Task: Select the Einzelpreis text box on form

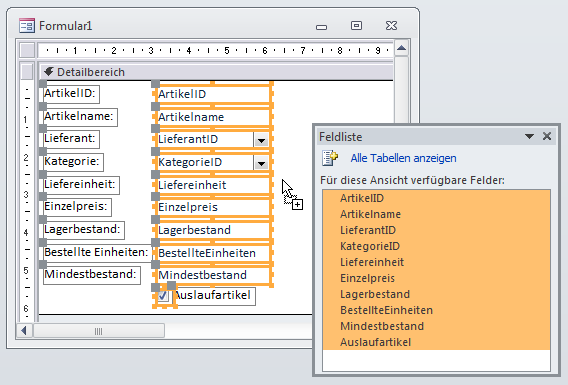Action: point(213,207)
